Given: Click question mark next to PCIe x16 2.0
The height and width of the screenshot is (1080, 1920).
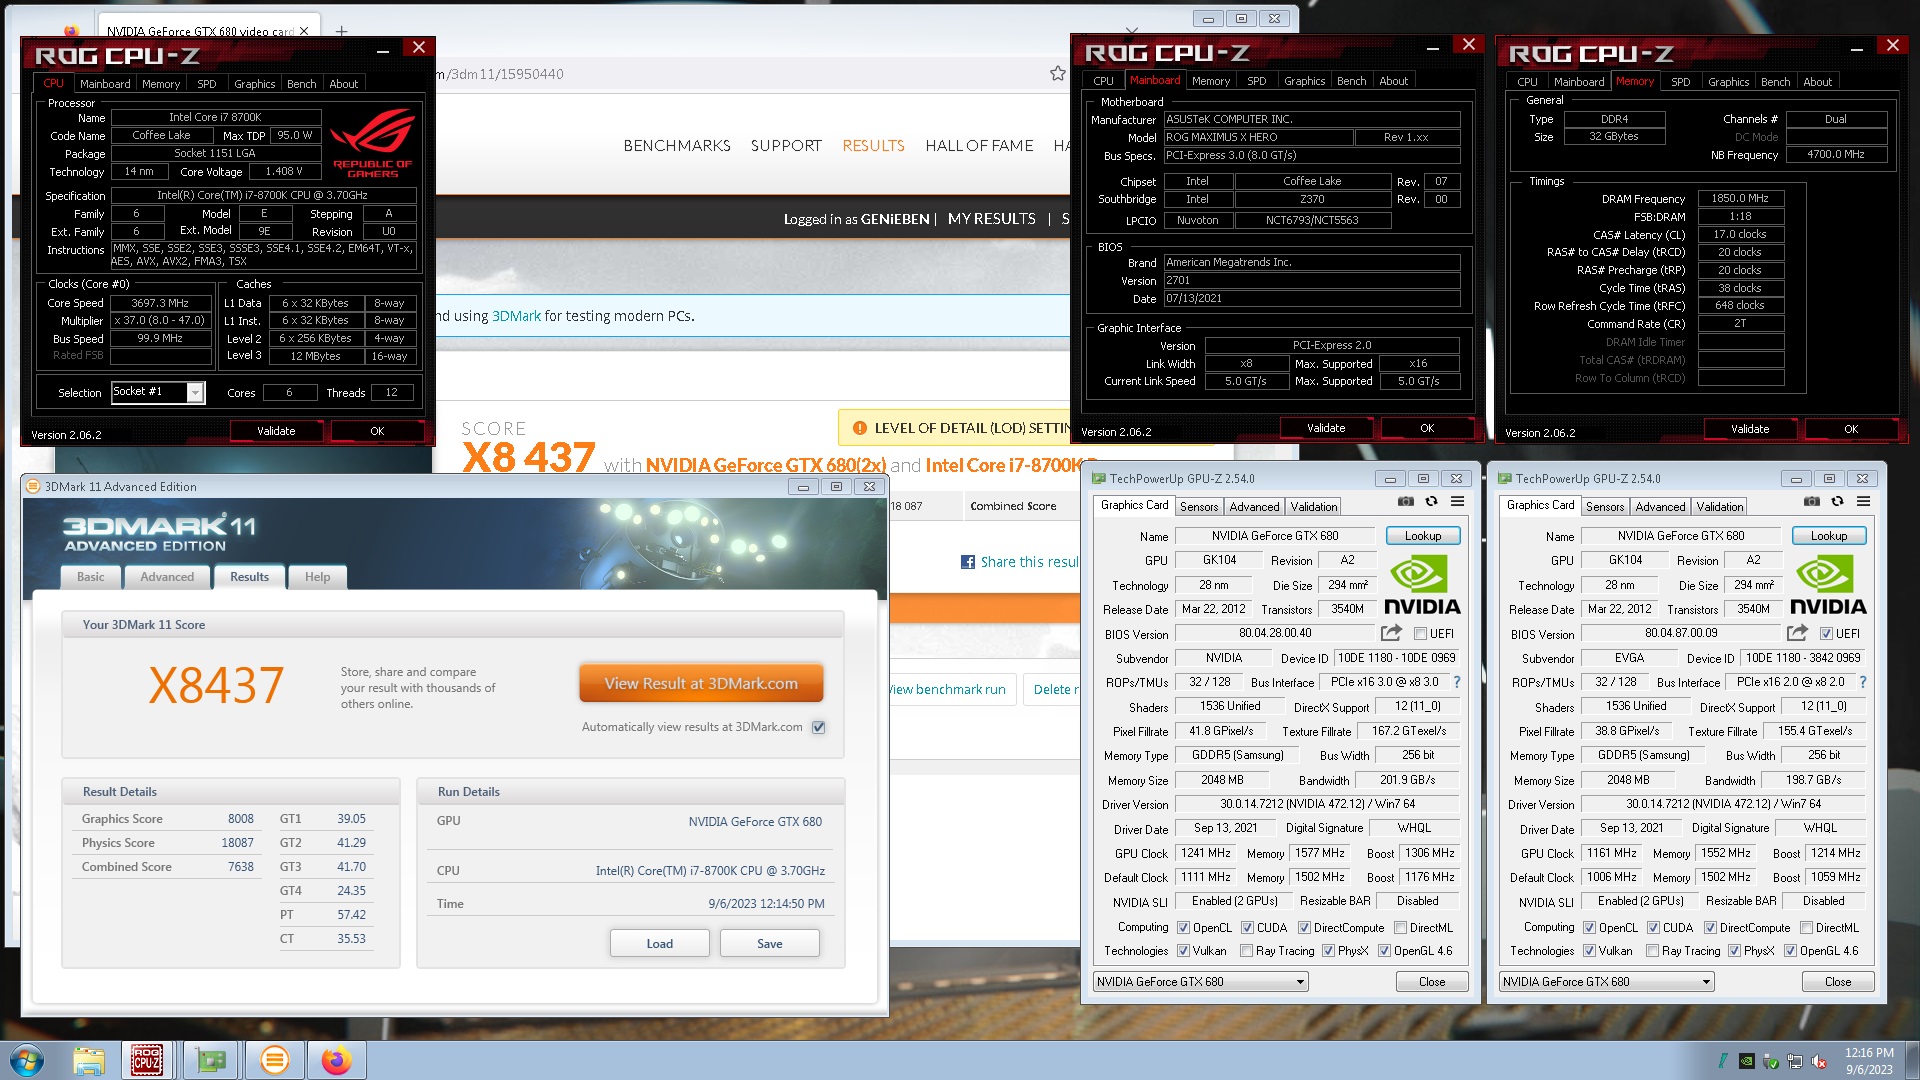Looking at the screenshot, I should click(1863, 682).
